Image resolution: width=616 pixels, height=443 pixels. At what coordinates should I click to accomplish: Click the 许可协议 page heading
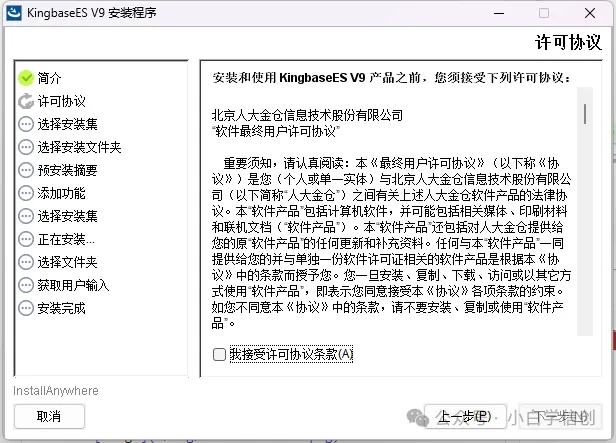pyautogui.click(x=568, y=42)
